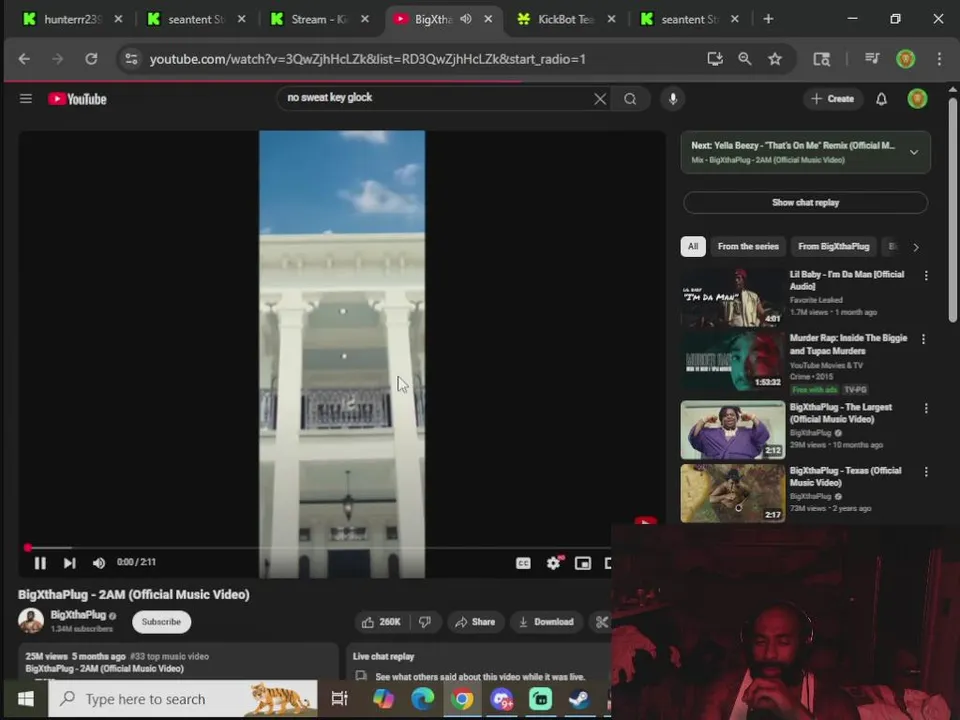Select From the series chip
Viewport: 960px width, 720px height.
748,247
